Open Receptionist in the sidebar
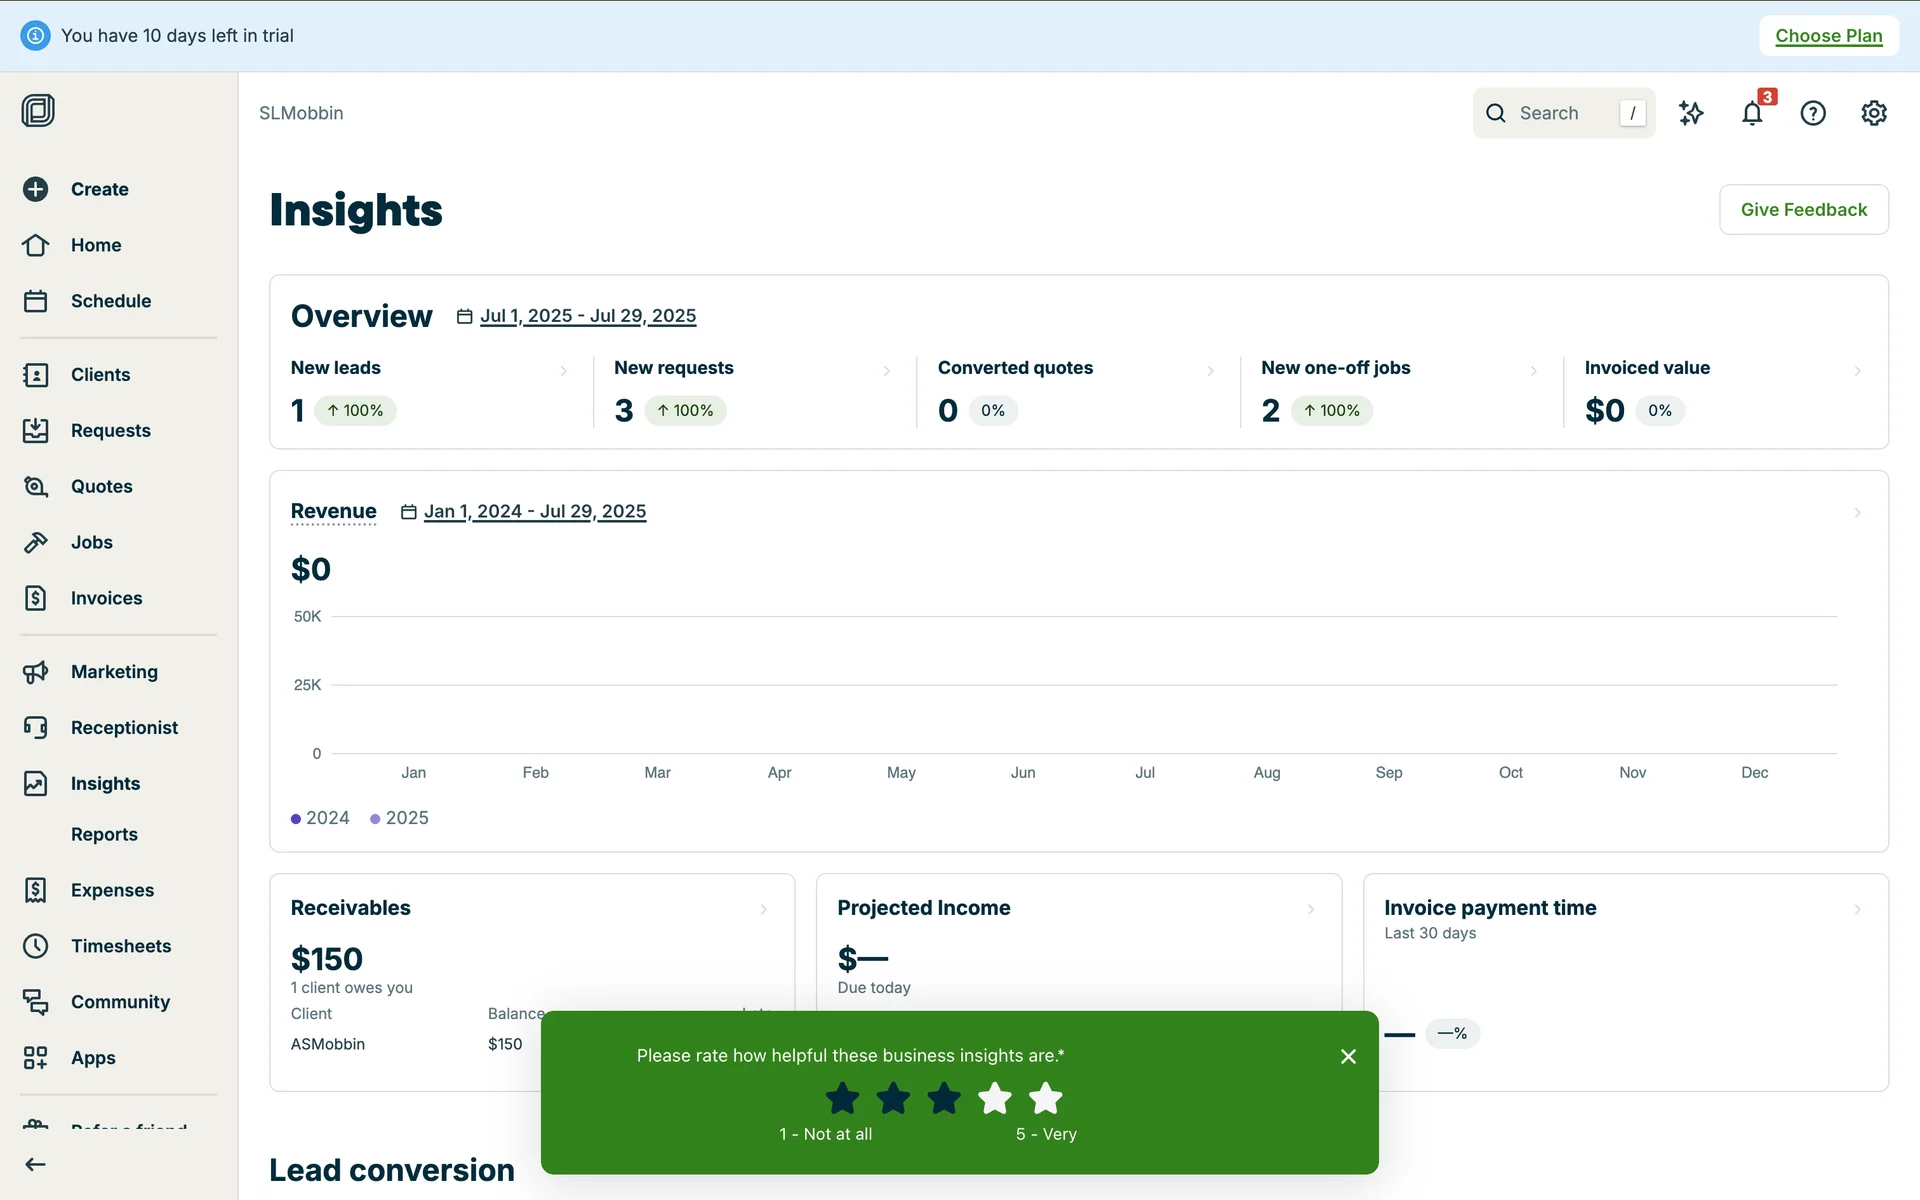 pos(124,728)
